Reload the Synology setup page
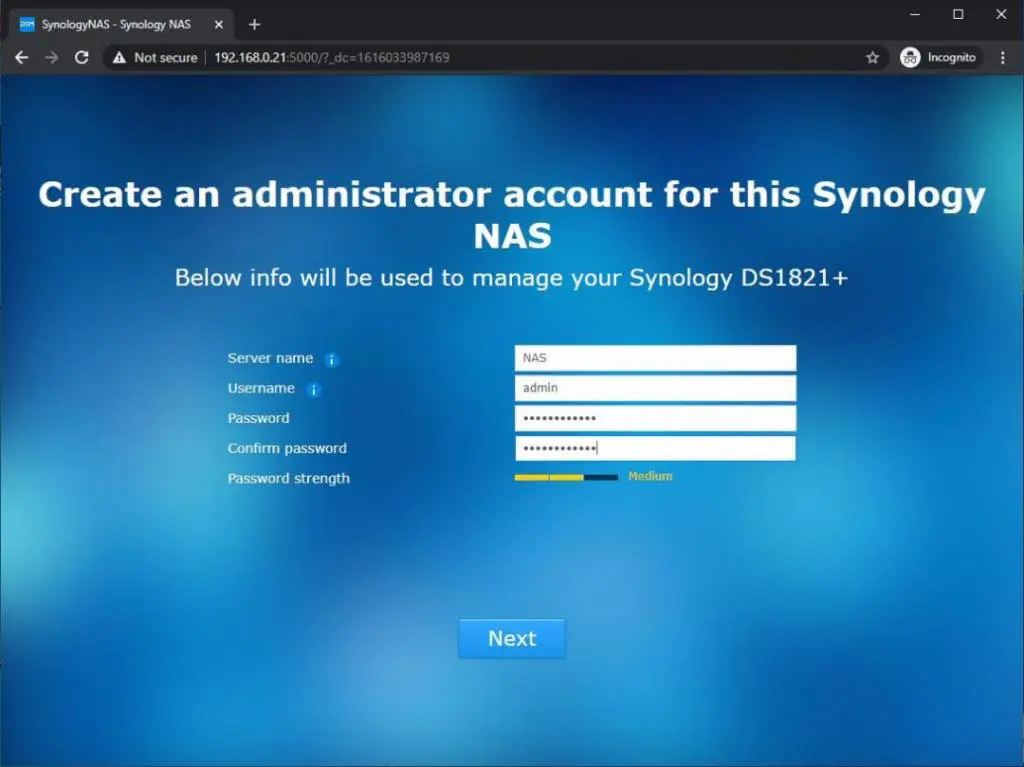Image resolution: width=1024 pixels, height=767 pixels. pos(82,57)
